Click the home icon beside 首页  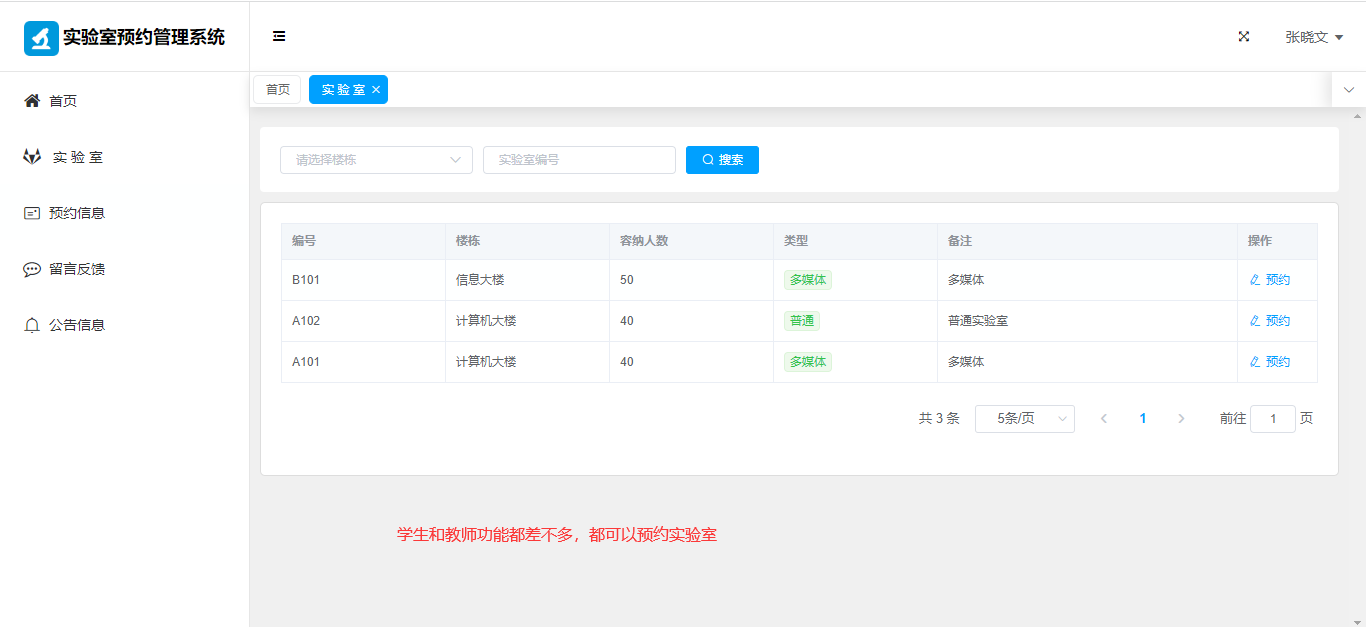pyautogui.click(x=32, y=101)
